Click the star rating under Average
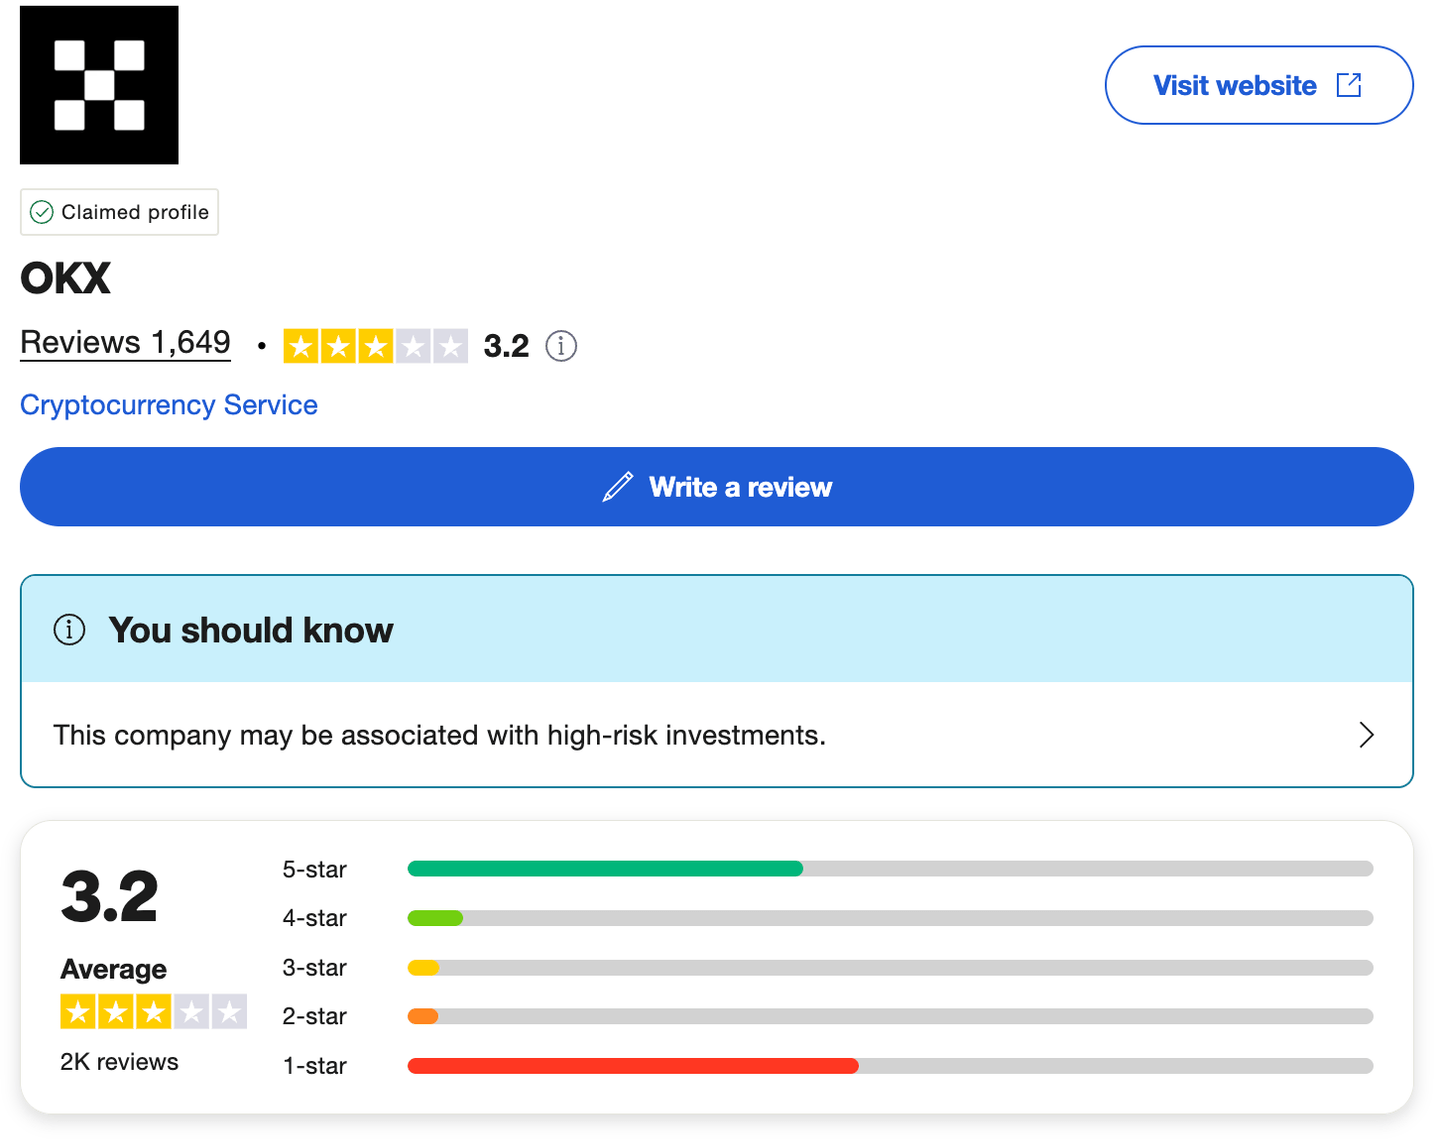Viewport: 1440px width, 1148px height. 153,1012
